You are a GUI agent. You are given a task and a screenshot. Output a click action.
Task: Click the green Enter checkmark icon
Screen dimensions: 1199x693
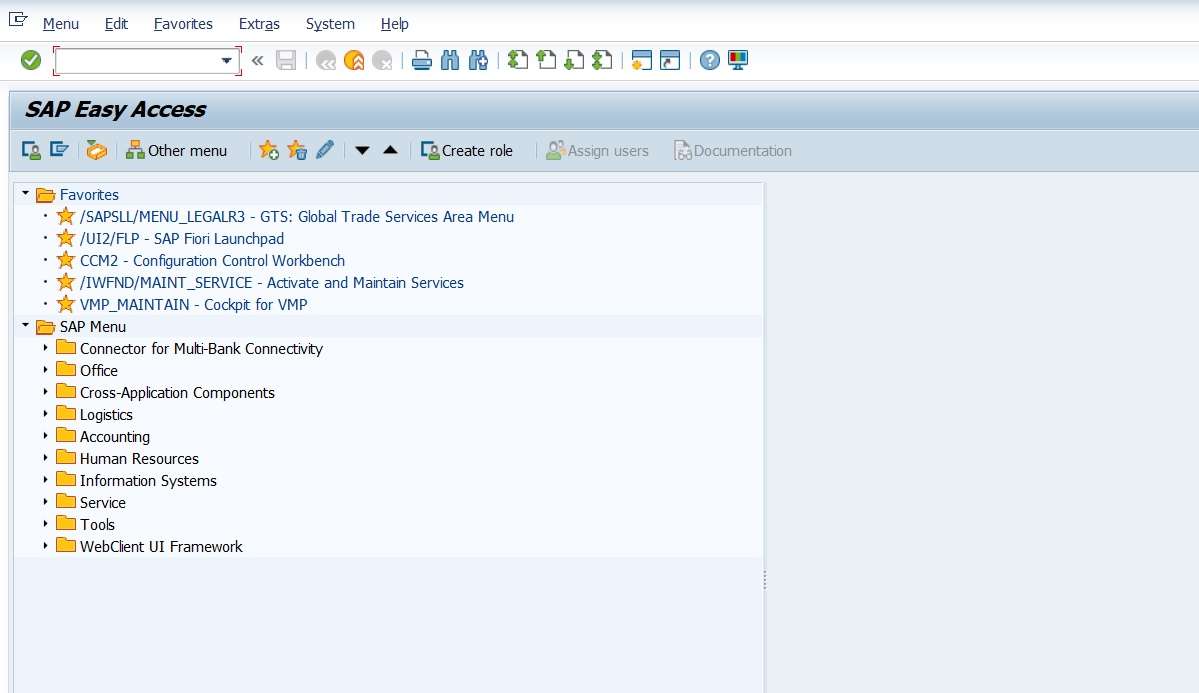(x=31, y=60)
